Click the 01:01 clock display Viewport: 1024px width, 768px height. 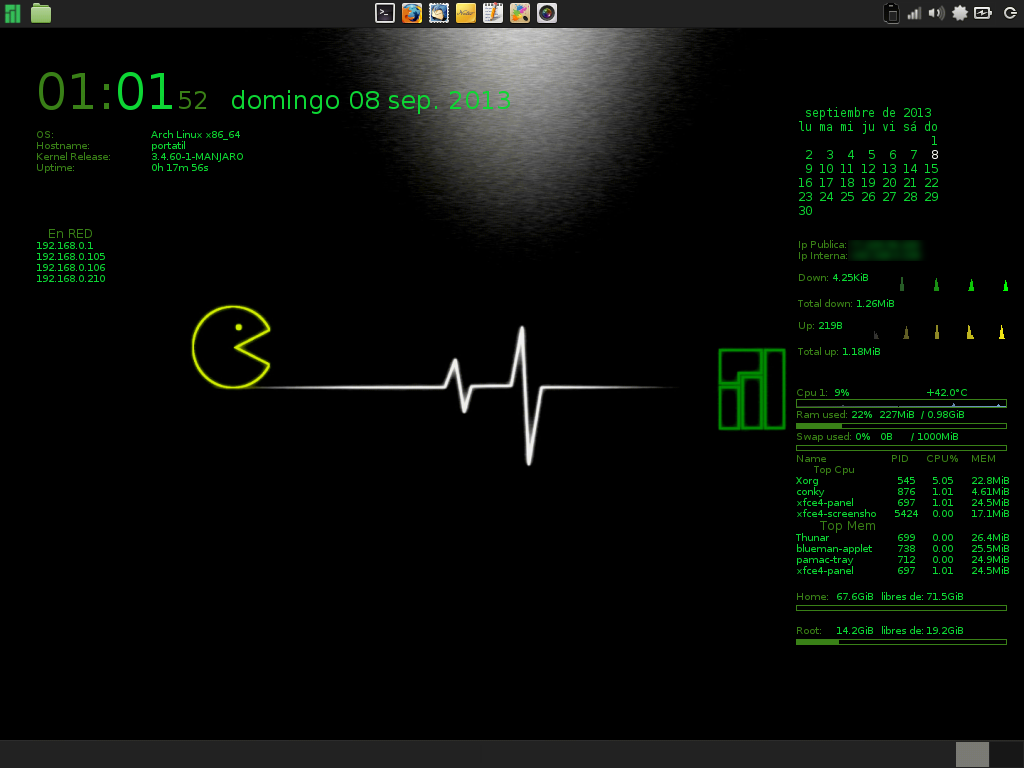coord(105,91)
